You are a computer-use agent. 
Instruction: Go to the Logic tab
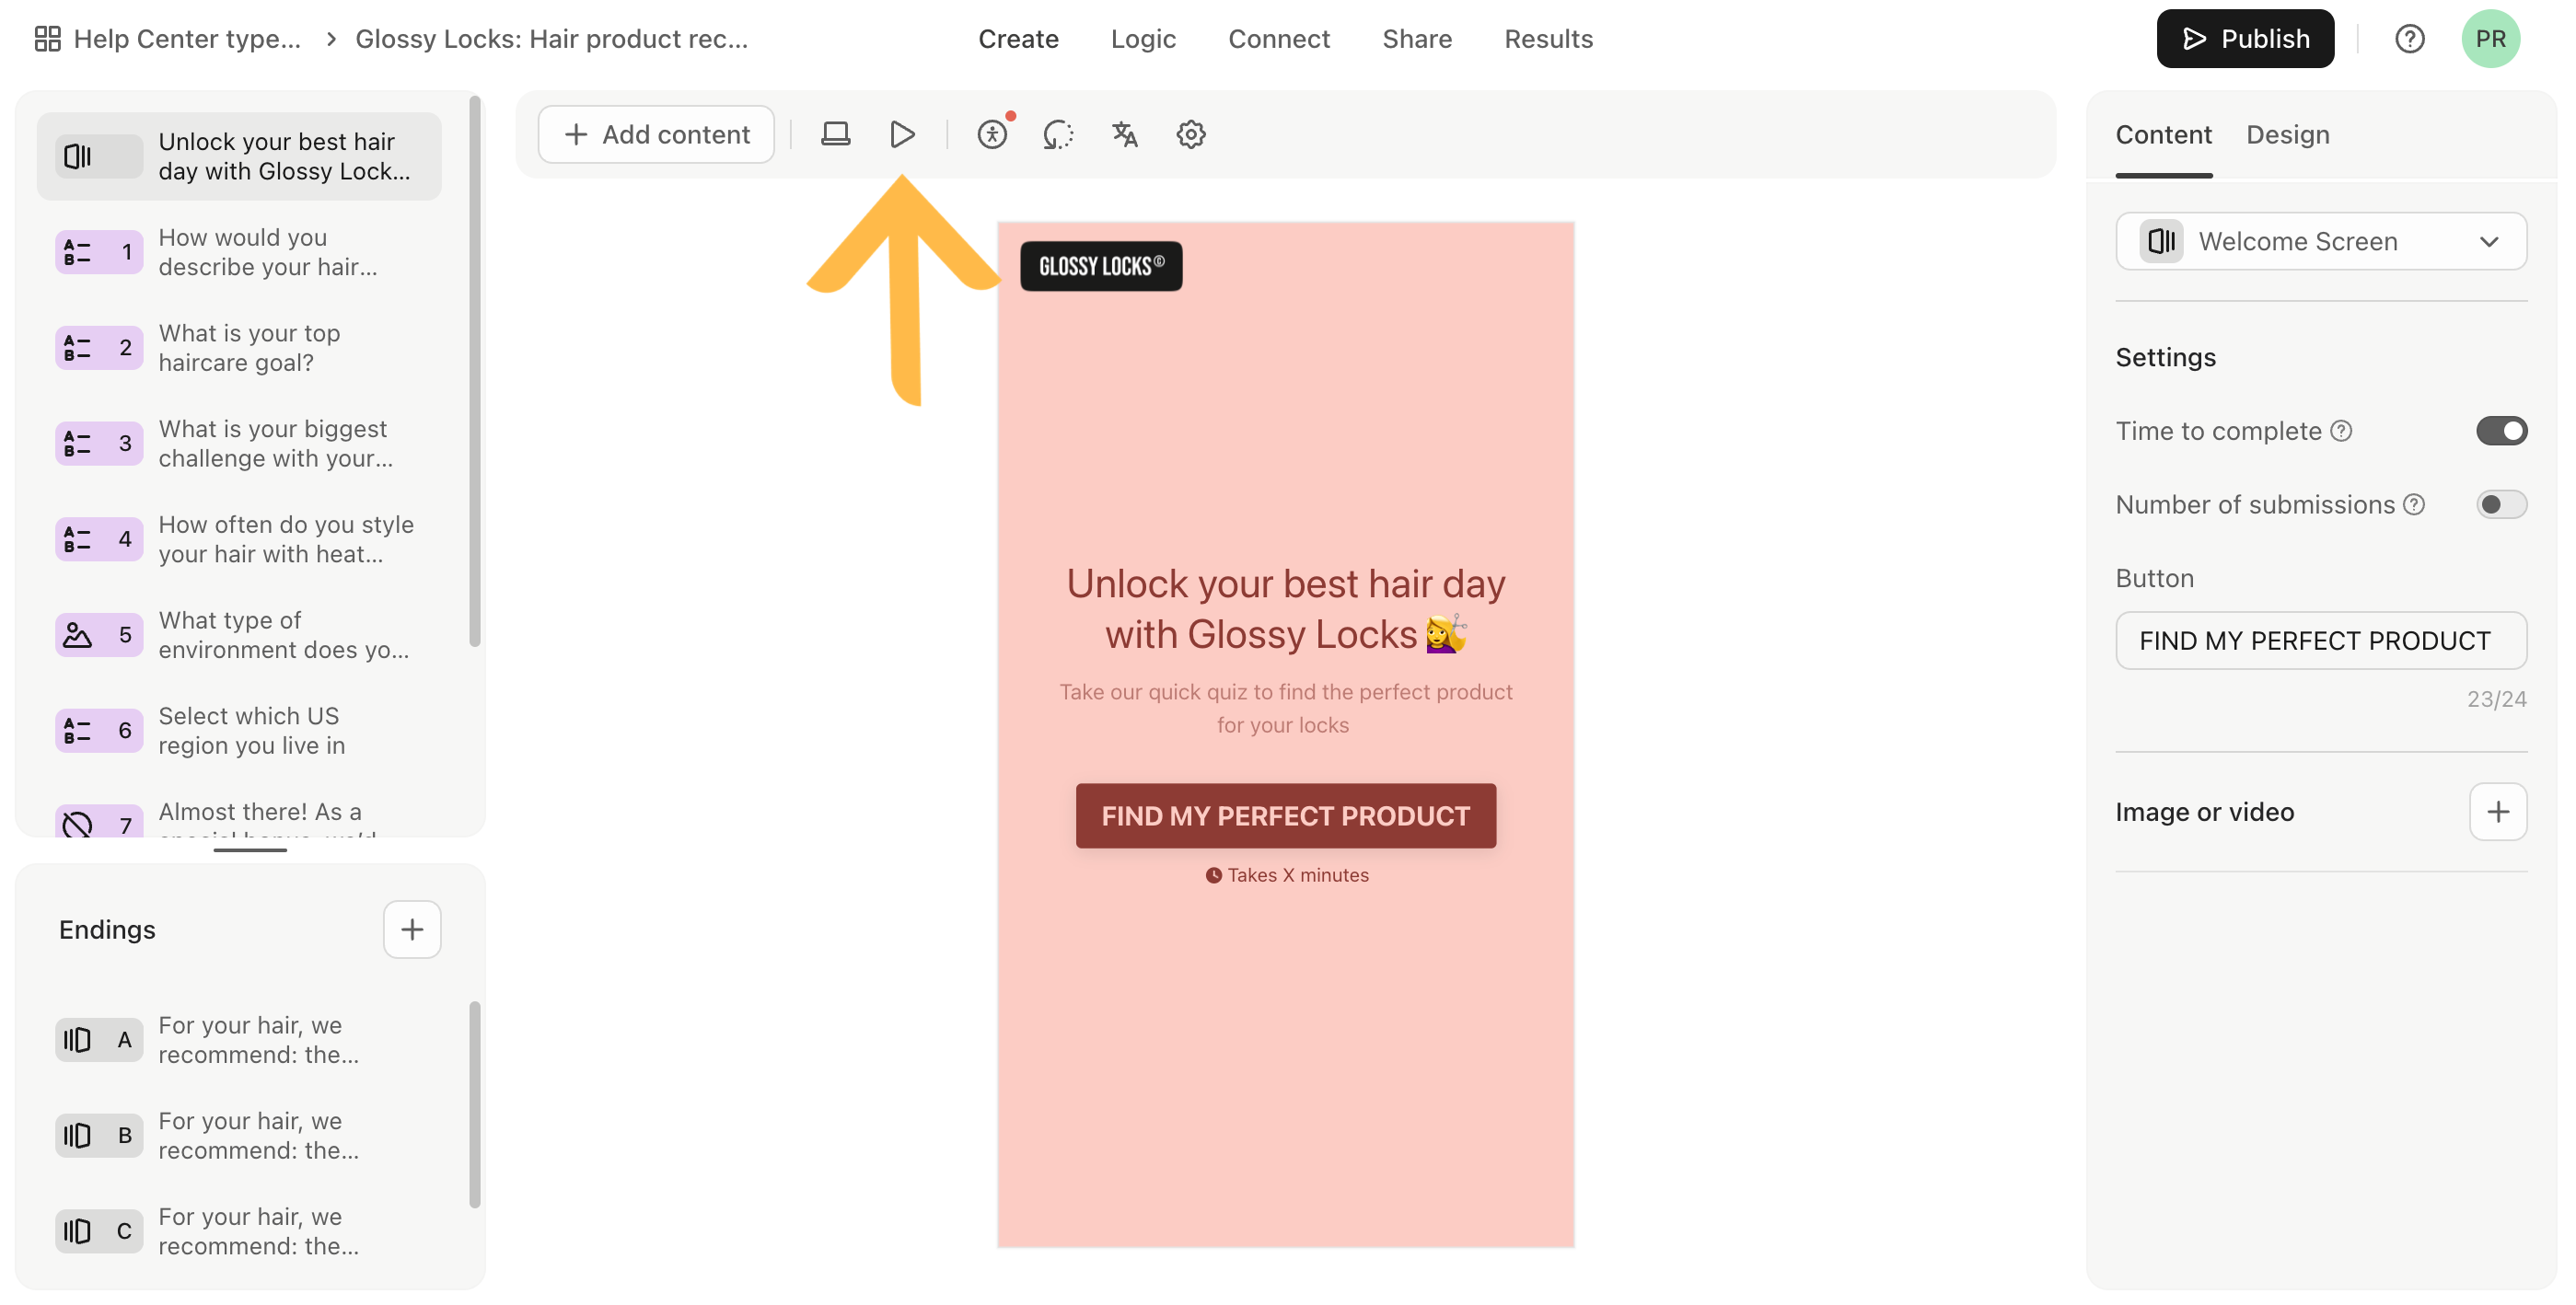(x=1143, y=39)
